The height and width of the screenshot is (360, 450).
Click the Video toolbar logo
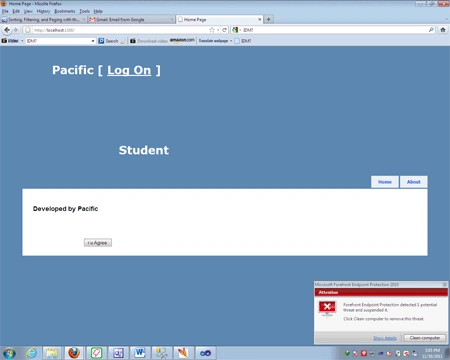click(x=10, y=41)
